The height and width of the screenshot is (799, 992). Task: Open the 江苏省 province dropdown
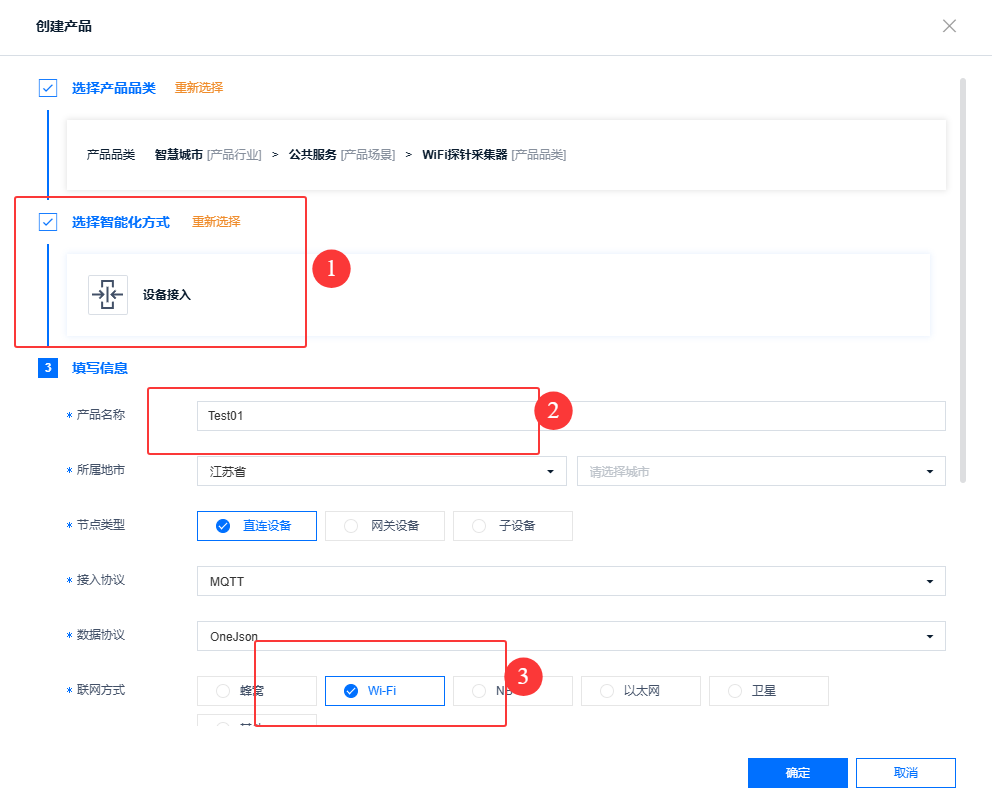(x=381, y=471)
